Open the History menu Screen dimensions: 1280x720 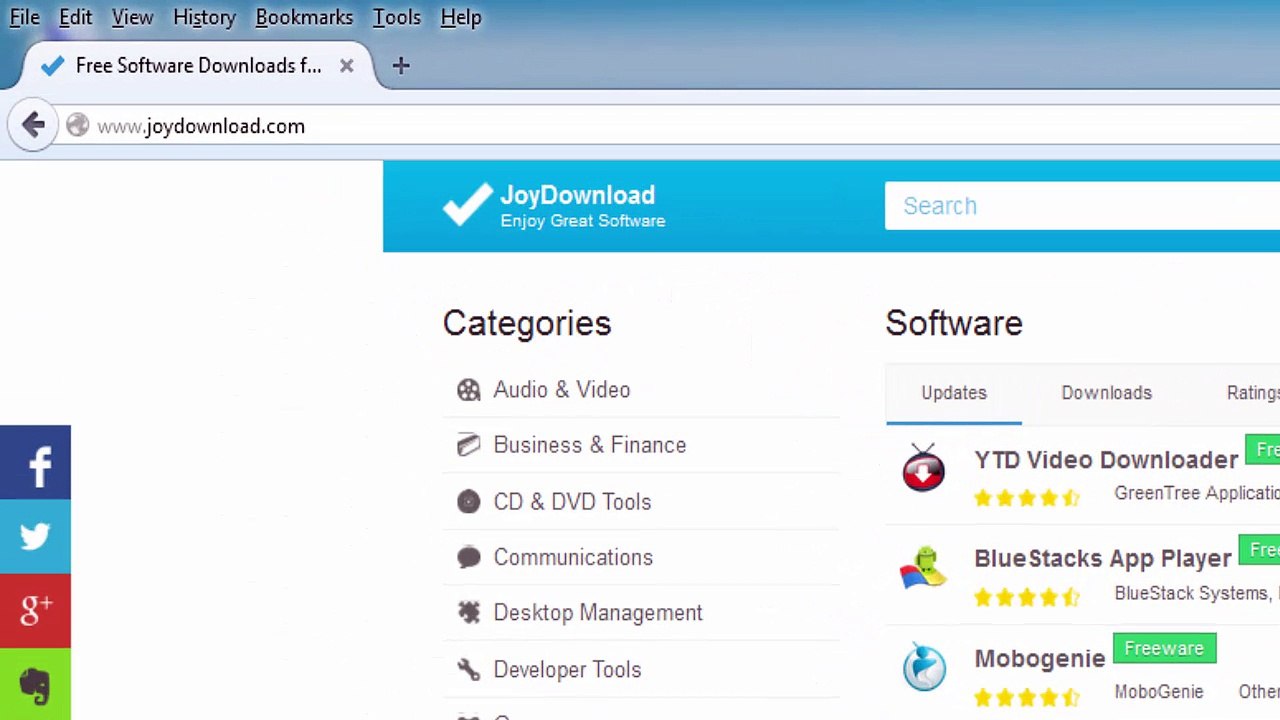click(x=204, y=17)
